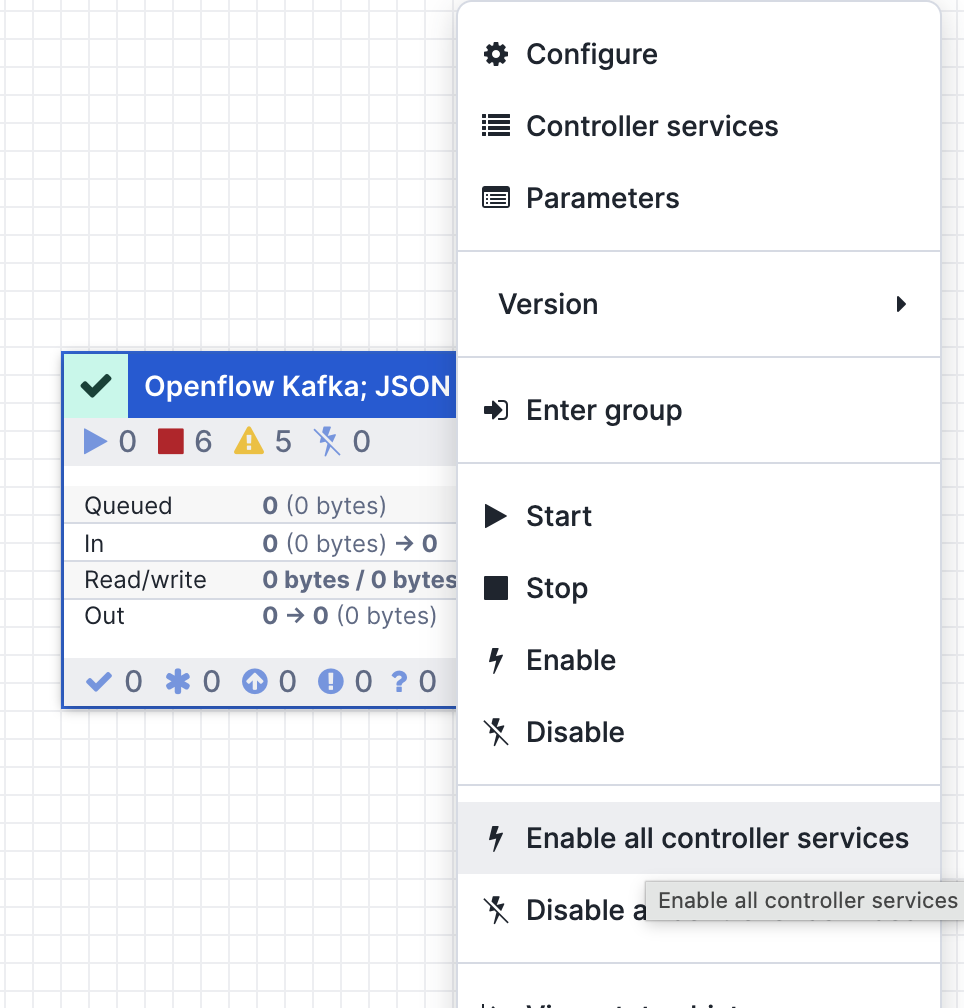
Task: Click the up-to-date checkmark icon in the group footer
Action: (98, 681)
